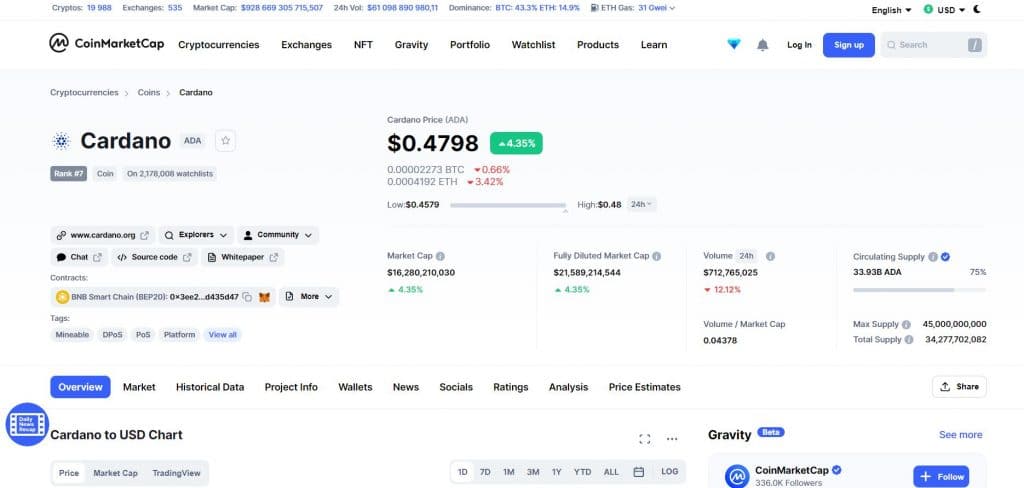Viewport: 1024px width, 488px height.
Task: Switch to Historical Data tab
Action: tap(210, 387)
